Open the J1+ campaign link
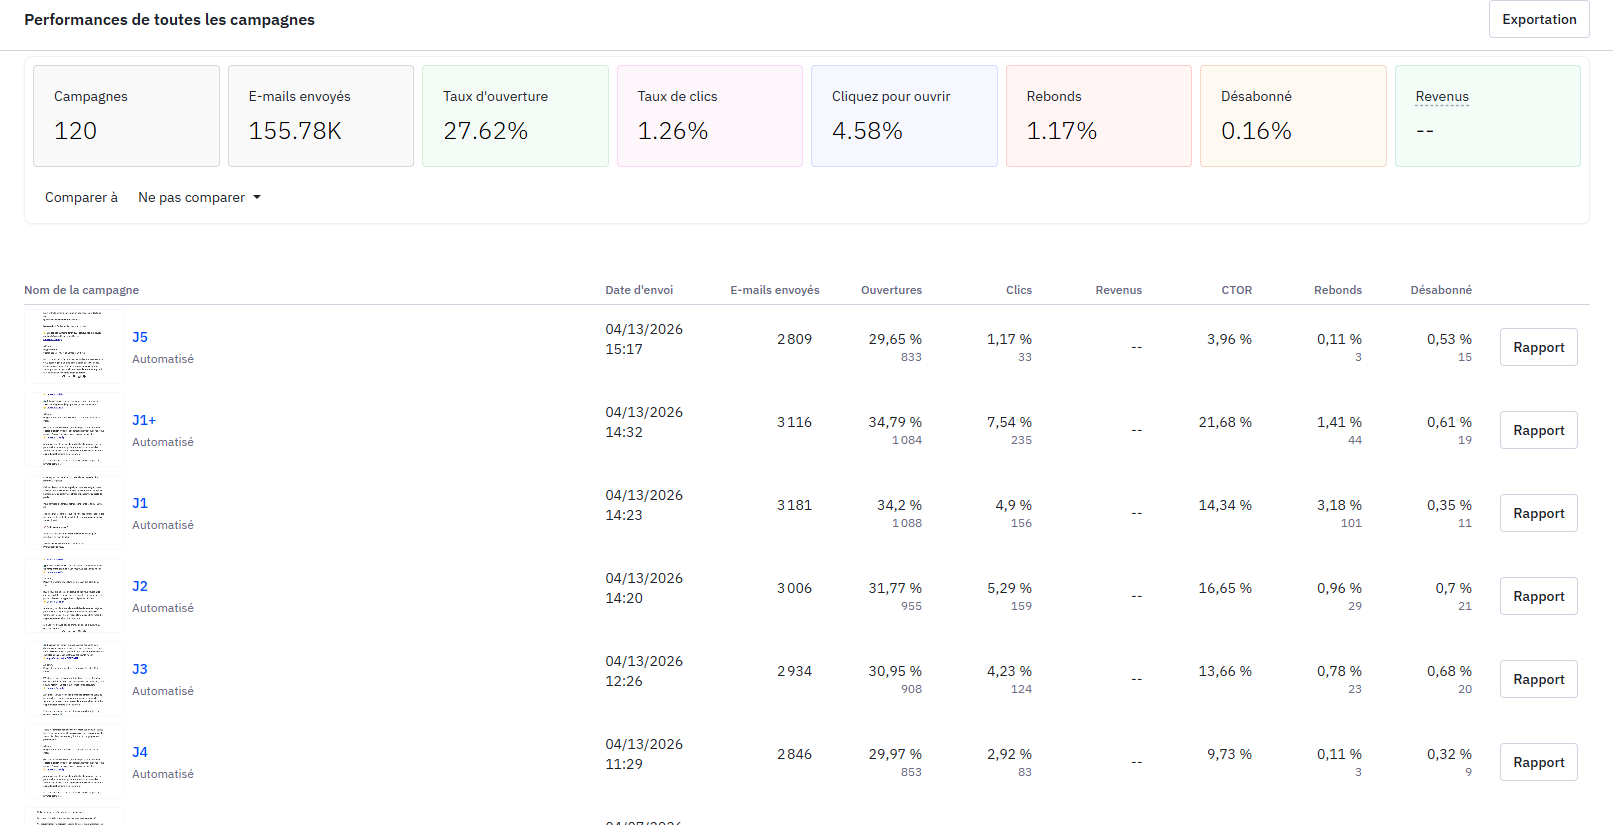The width and height of the screenshot is (1613, 825). (144, 420)
